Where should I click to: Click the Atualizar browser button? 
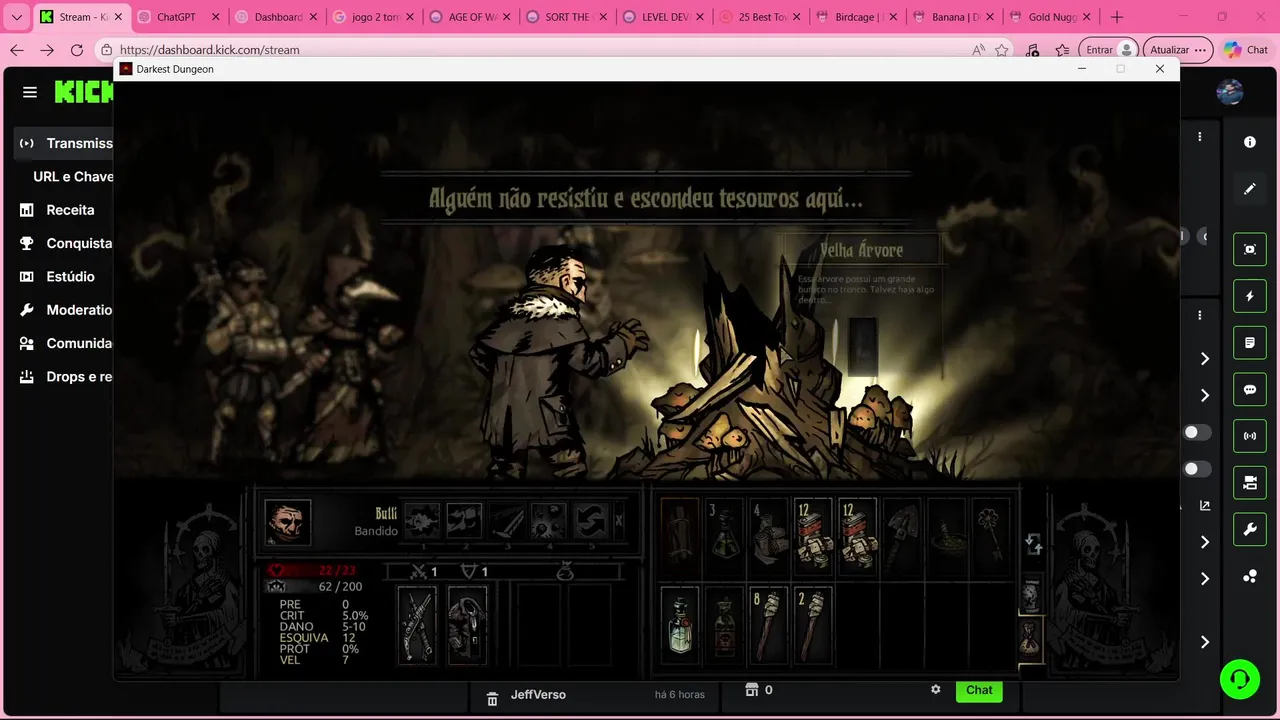[1176, 50]
